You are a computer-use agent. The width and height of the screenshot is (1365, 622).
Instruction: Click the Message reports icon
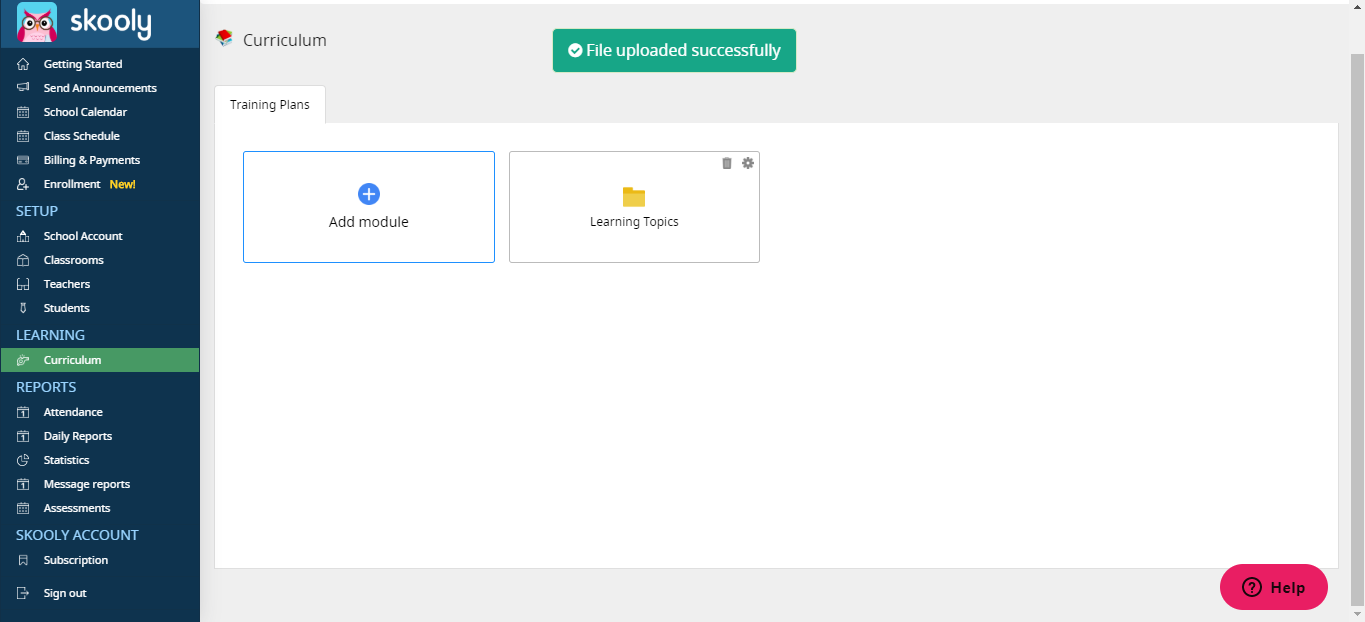coord(23,484)
